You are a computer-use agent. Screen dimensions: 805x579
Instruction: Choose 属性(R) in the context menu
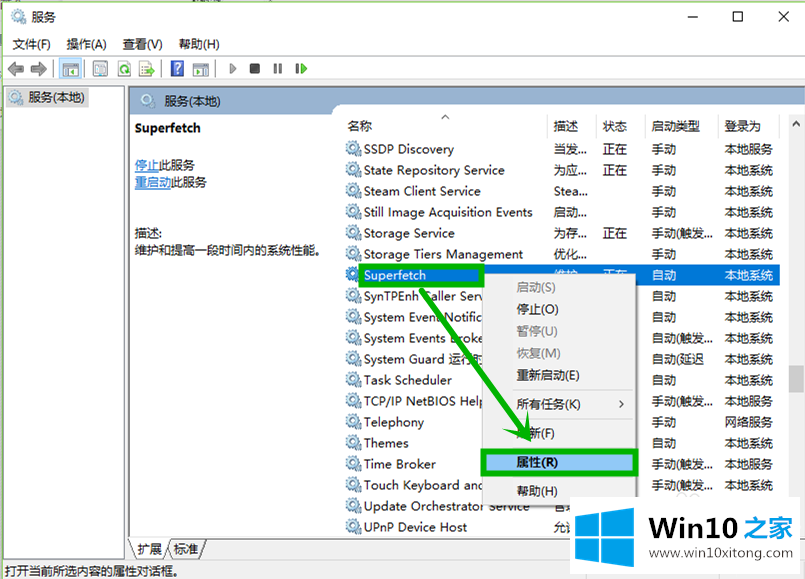[x=559, y=462]
